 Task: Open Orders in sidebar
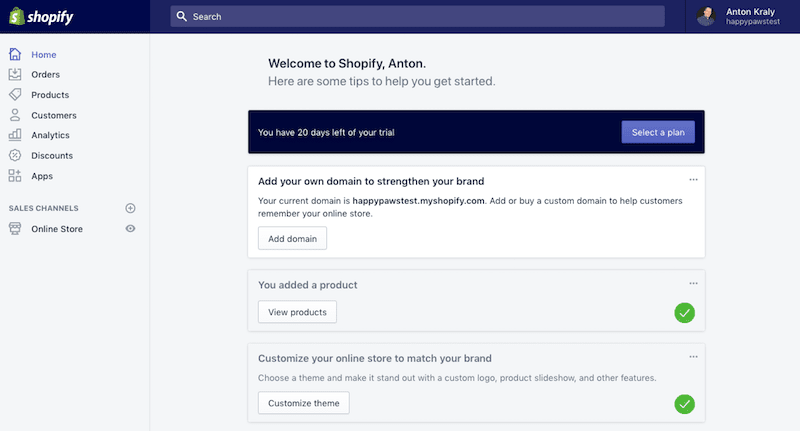45,74
